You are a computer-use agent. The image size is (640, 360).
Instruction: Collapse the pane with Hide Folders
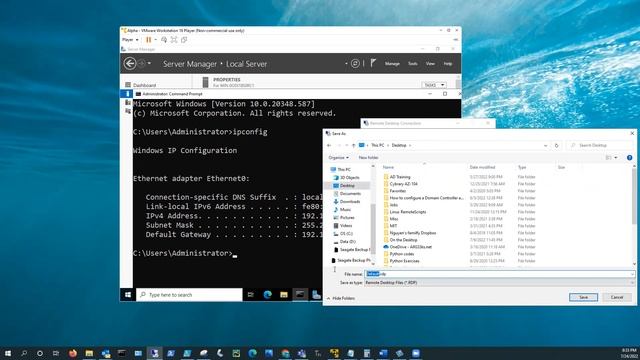(340, 298)
